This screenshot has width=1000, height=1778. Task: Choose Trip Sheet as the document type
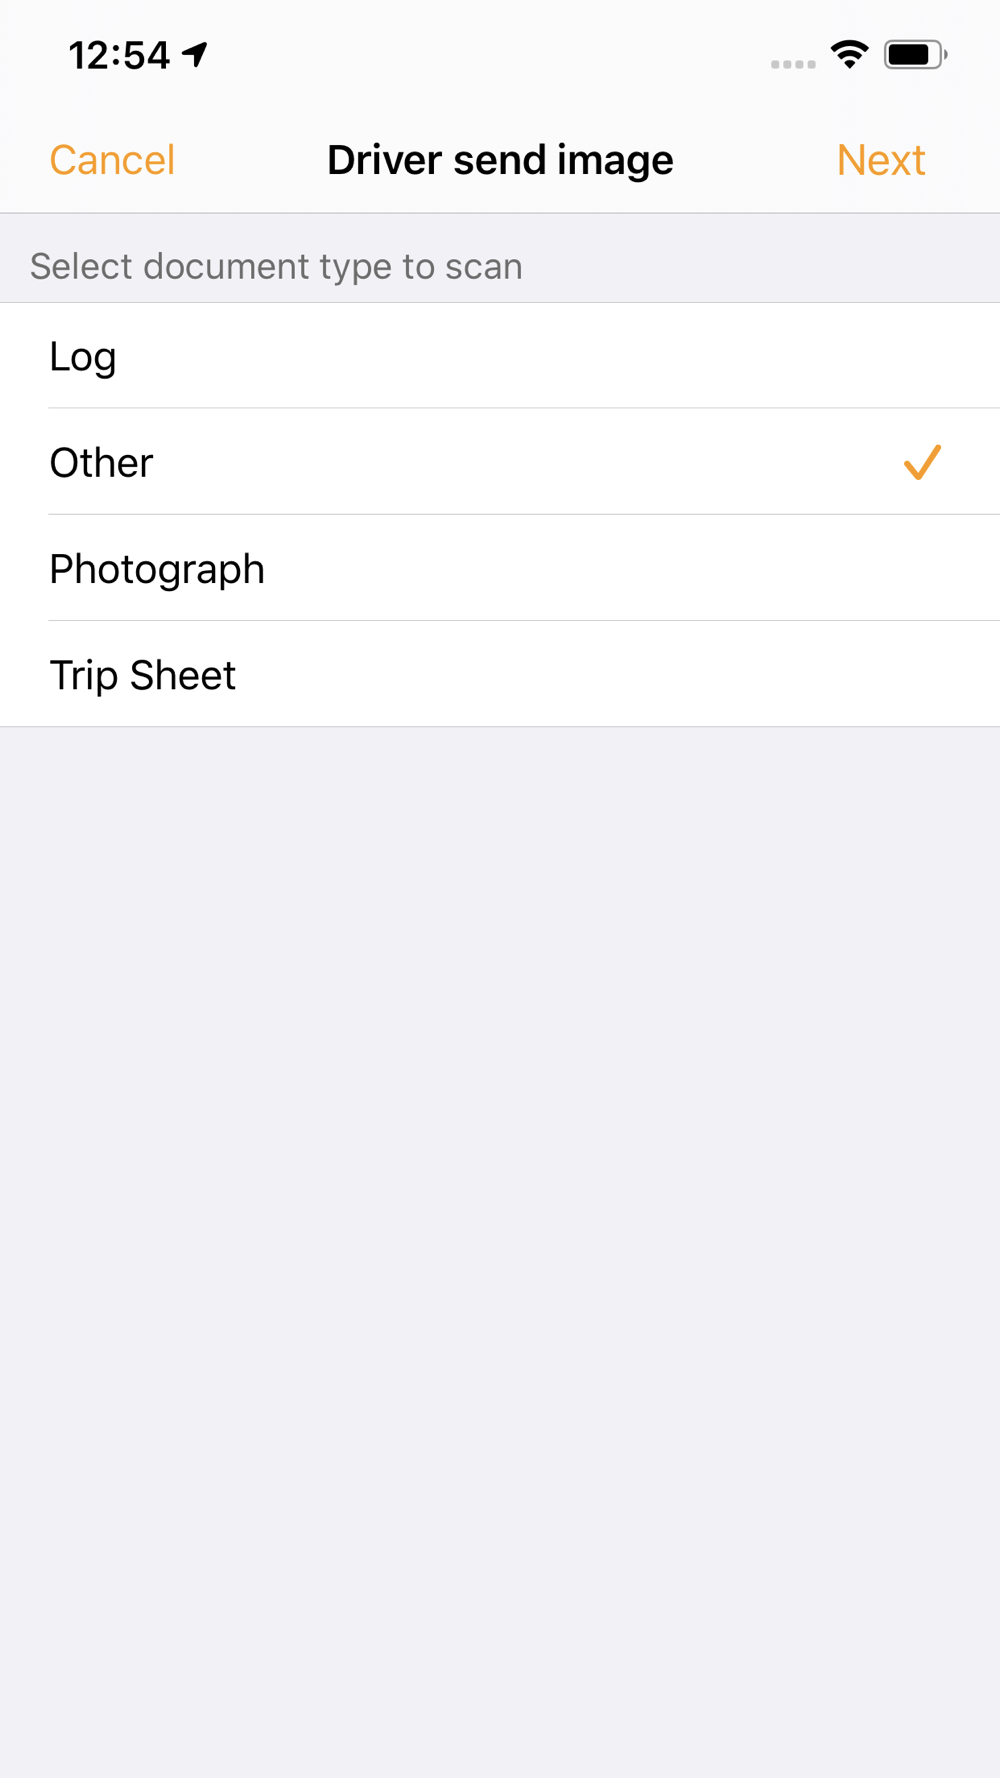click(500, 674)
